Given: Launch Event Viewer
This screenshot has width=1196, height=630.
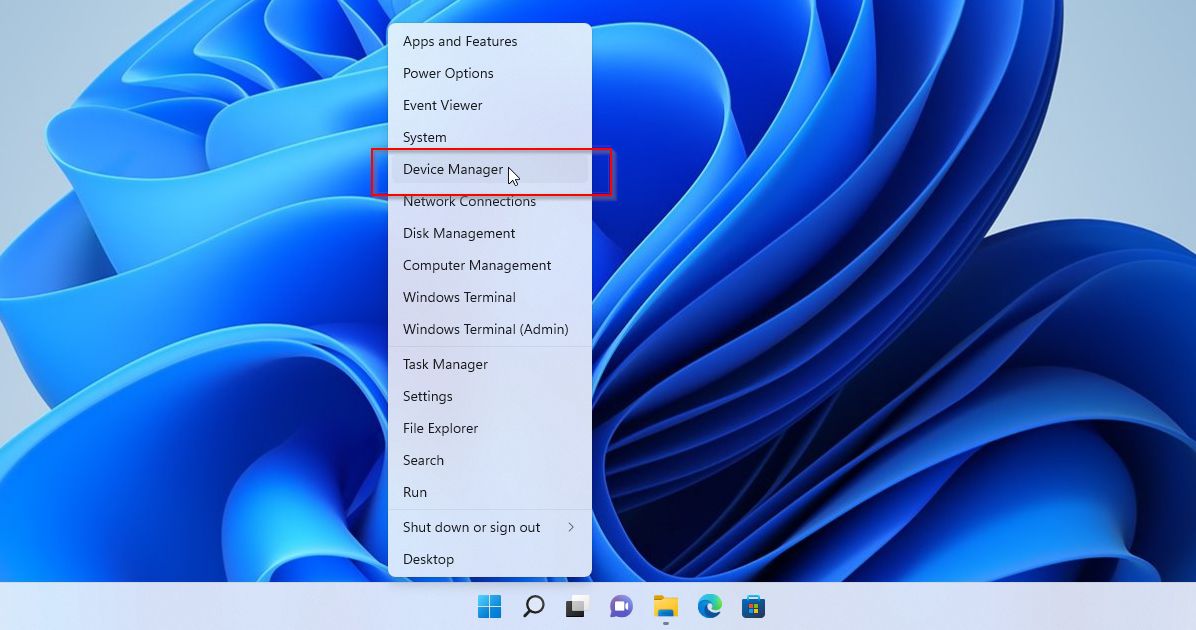Looking at the screenshot, I should click(442, 105).
